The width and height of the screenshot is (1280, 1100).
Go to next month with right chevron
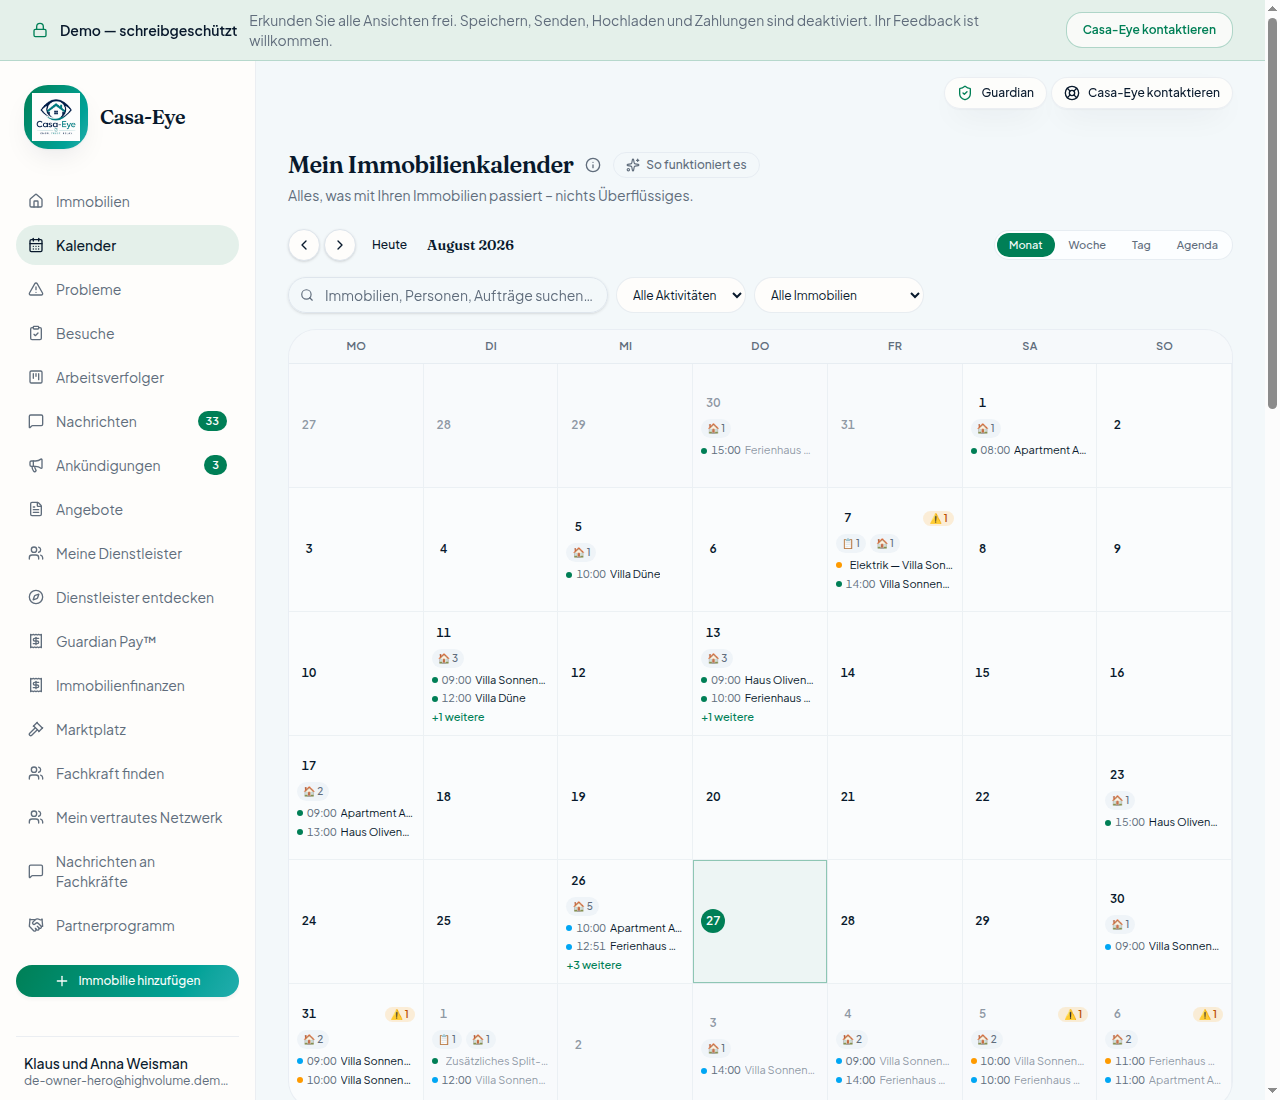[340, 245]
